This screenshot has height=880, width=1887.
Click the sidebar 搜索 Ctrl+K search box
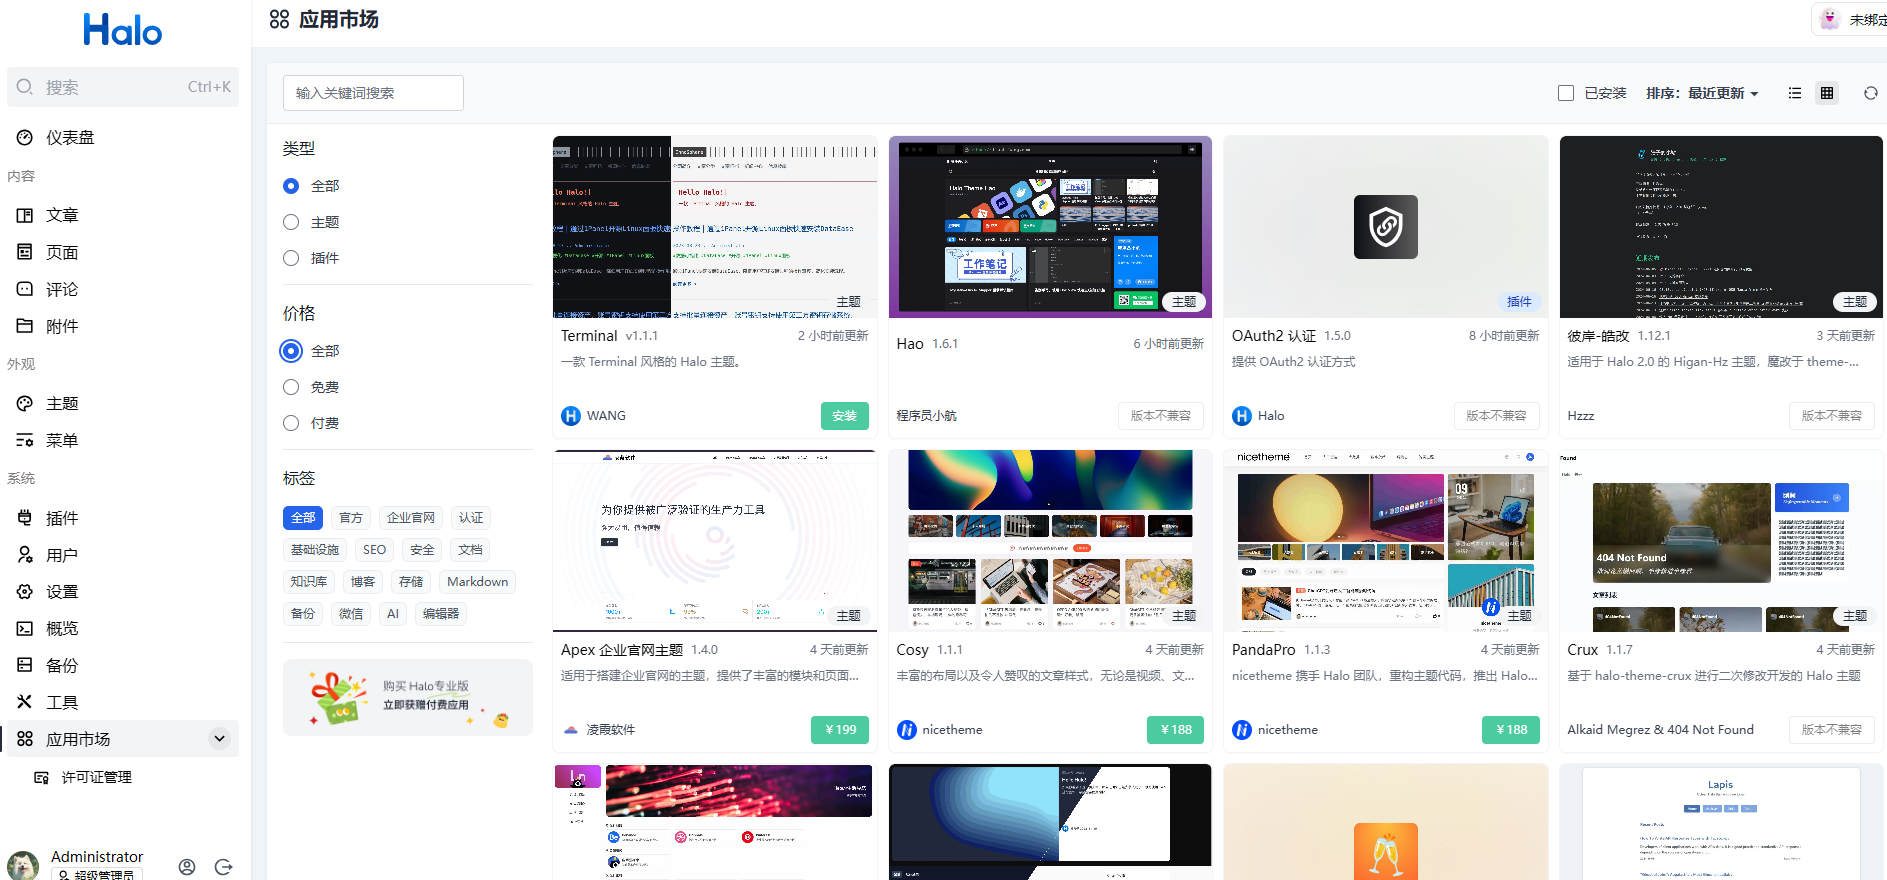point(123,87)
